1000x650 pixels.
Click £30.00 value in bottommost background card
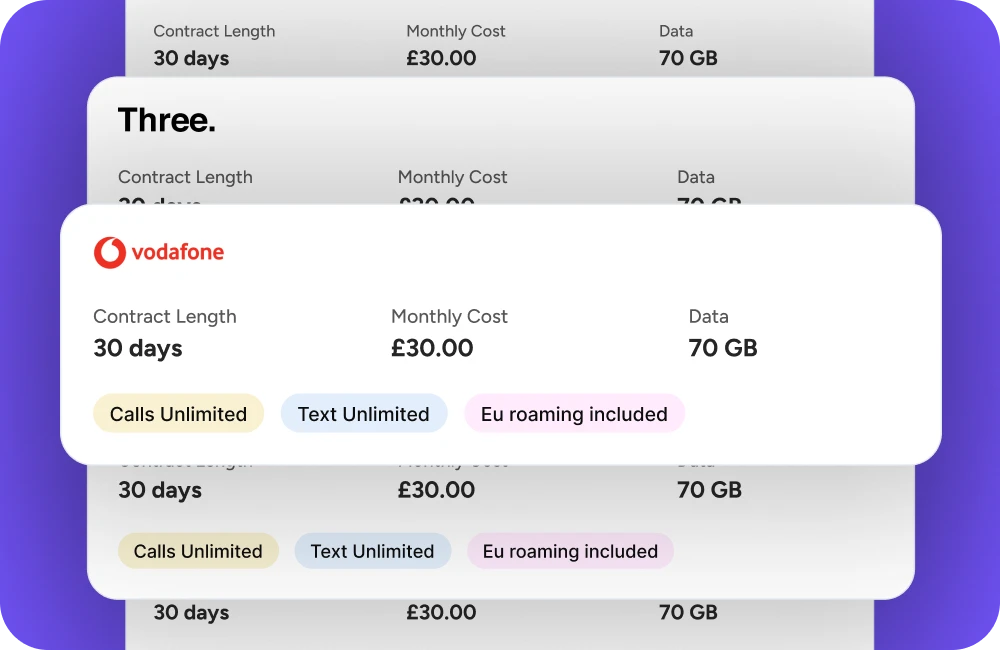441,613
